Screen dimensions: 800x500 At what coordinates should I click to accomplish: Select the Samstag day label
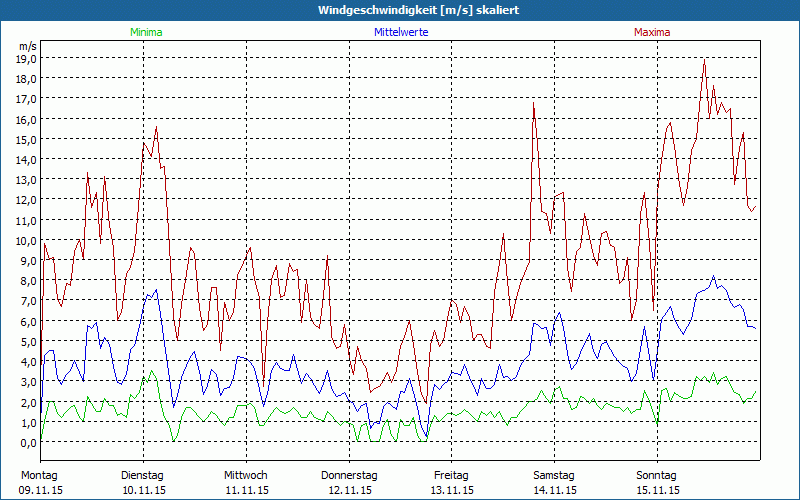[x=554, y=475]
